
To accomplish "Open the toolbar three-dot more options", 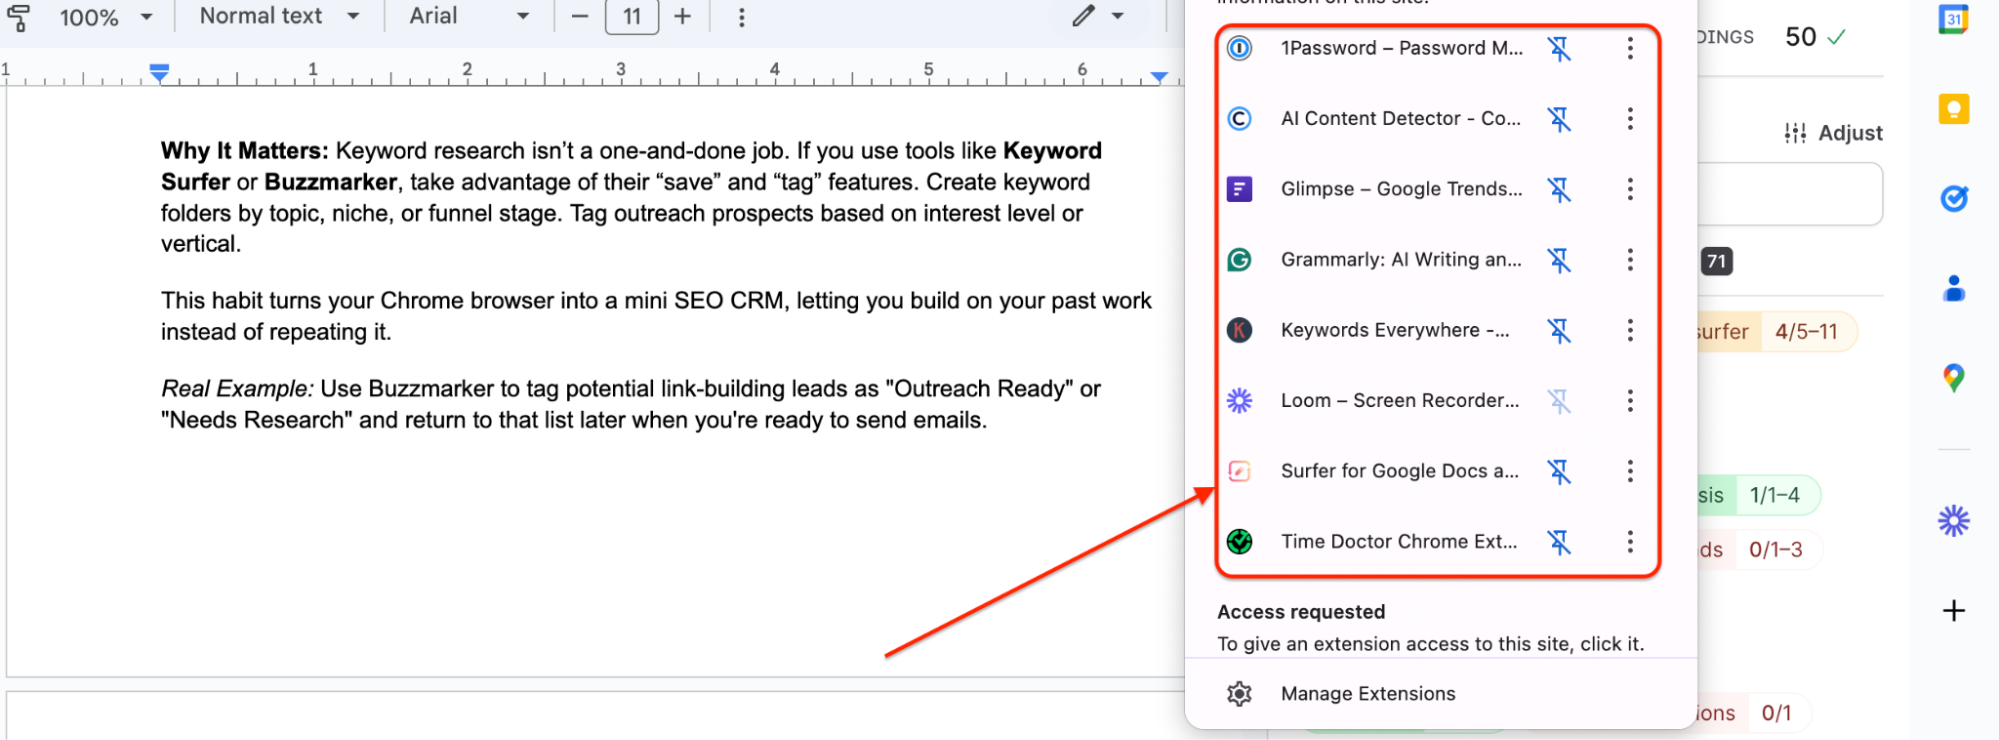I will (x=741, y=17).
